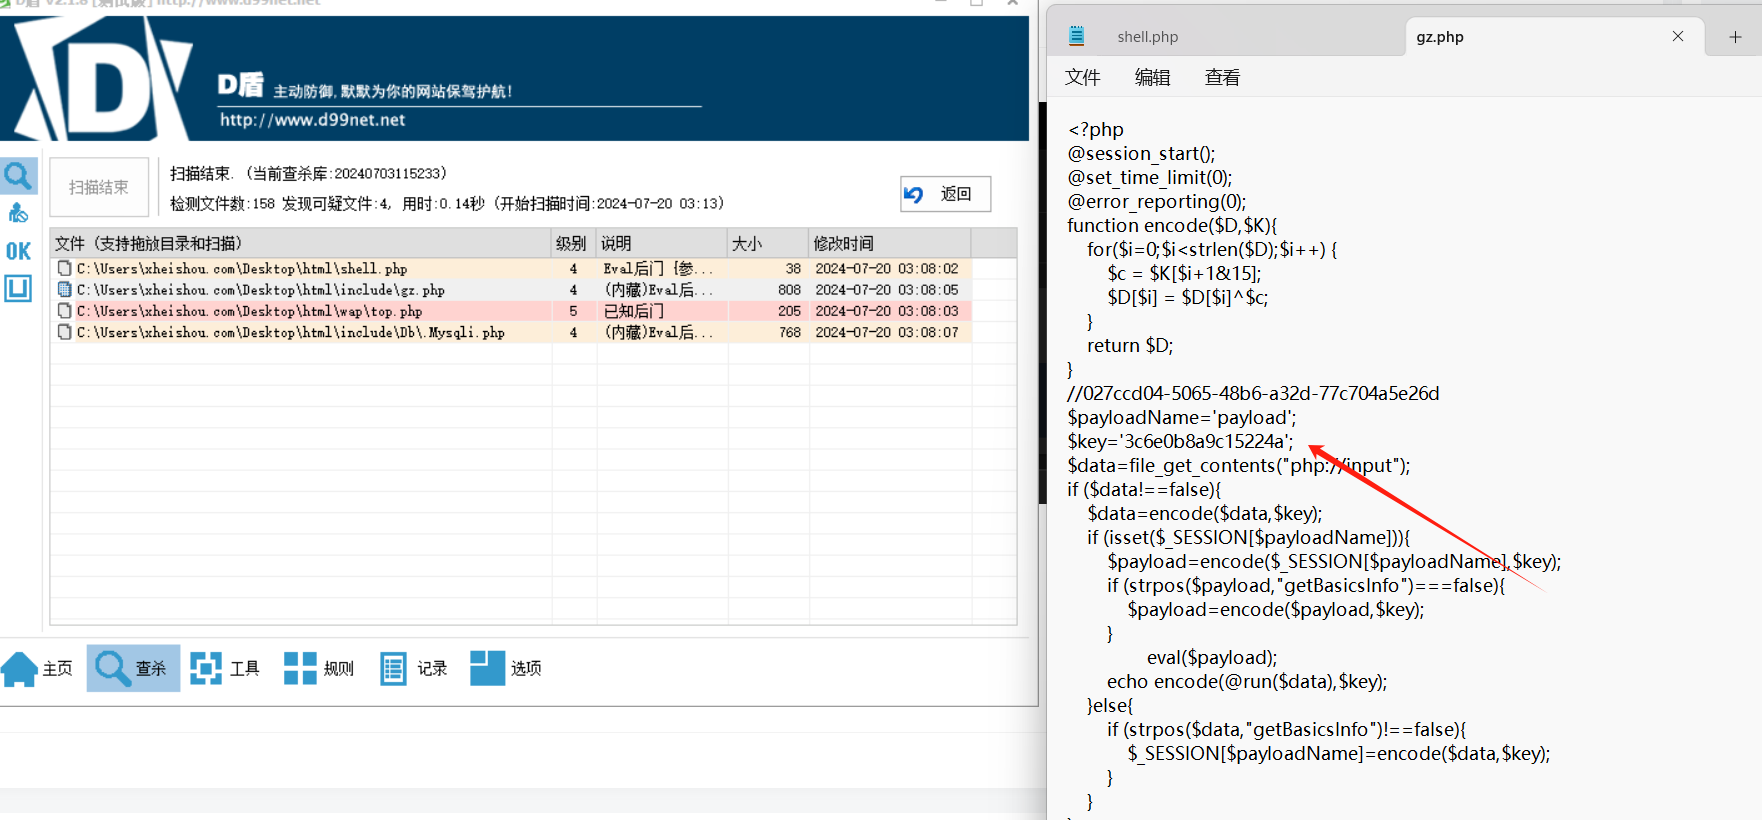Select the wap\top.php result row

click(511, 311)
